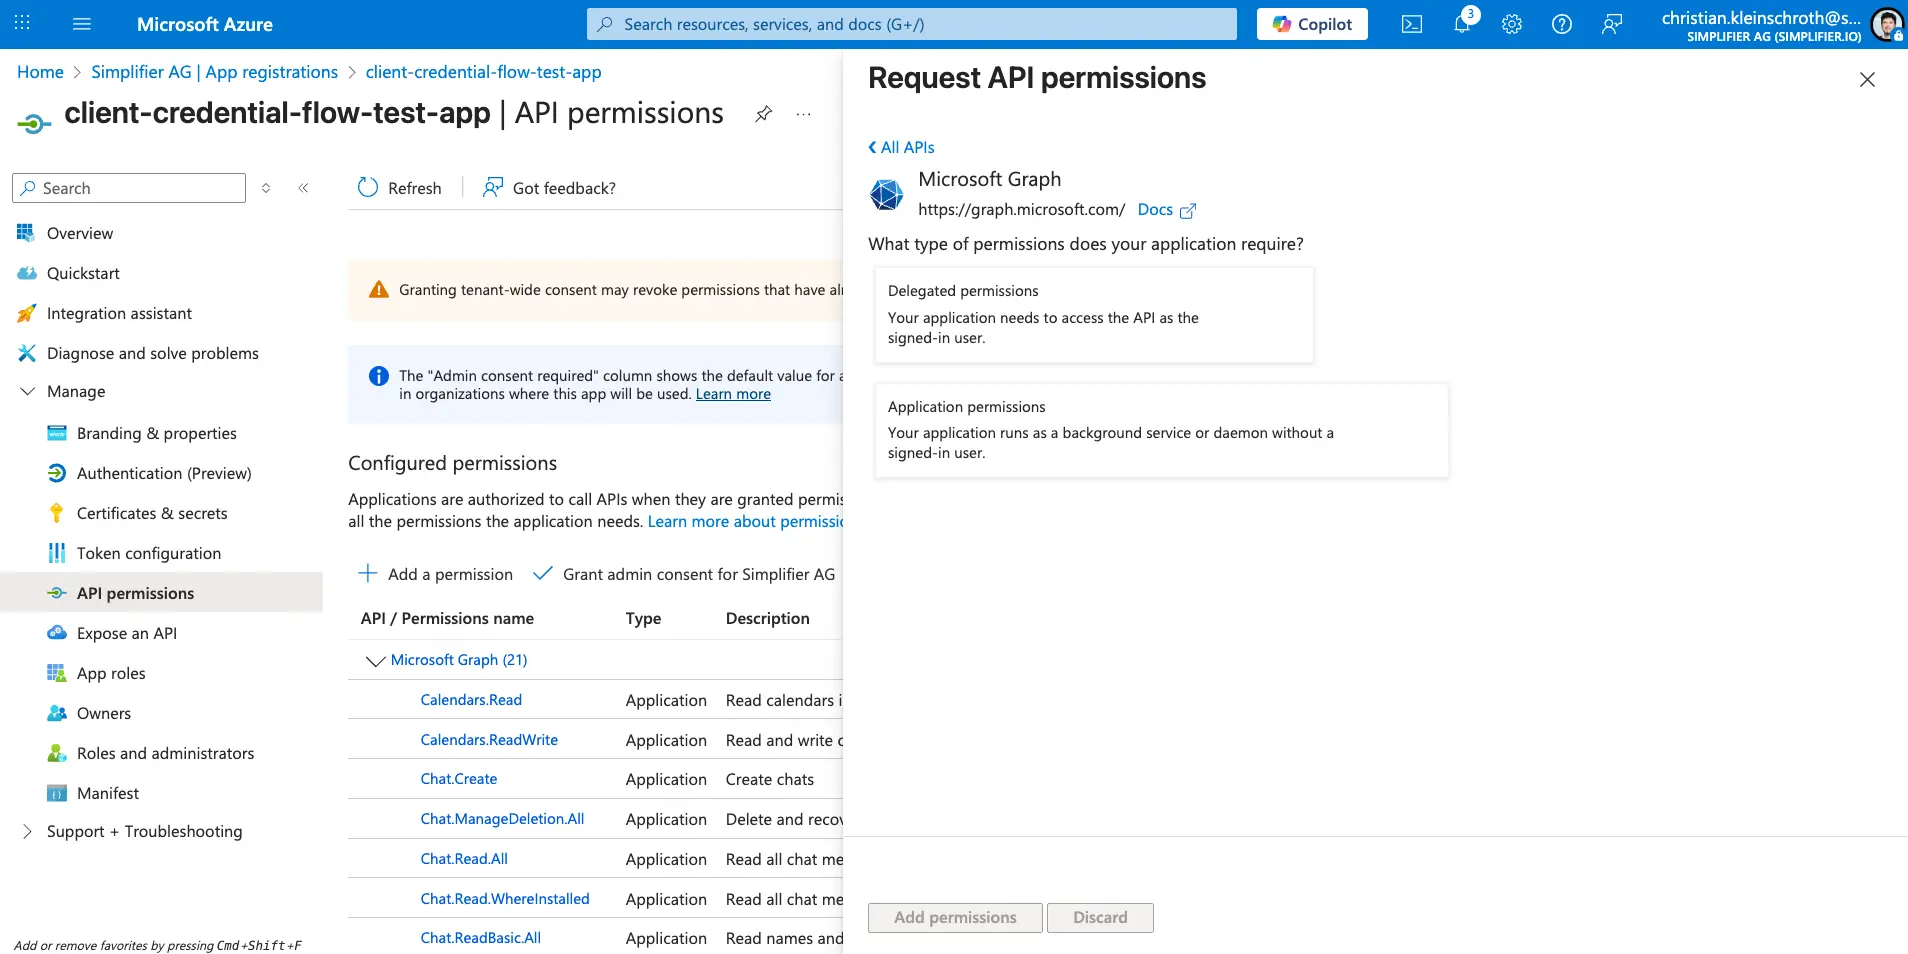Open the notifications bell
This screenshot has height=954, width=1908.
point(1461,24)
